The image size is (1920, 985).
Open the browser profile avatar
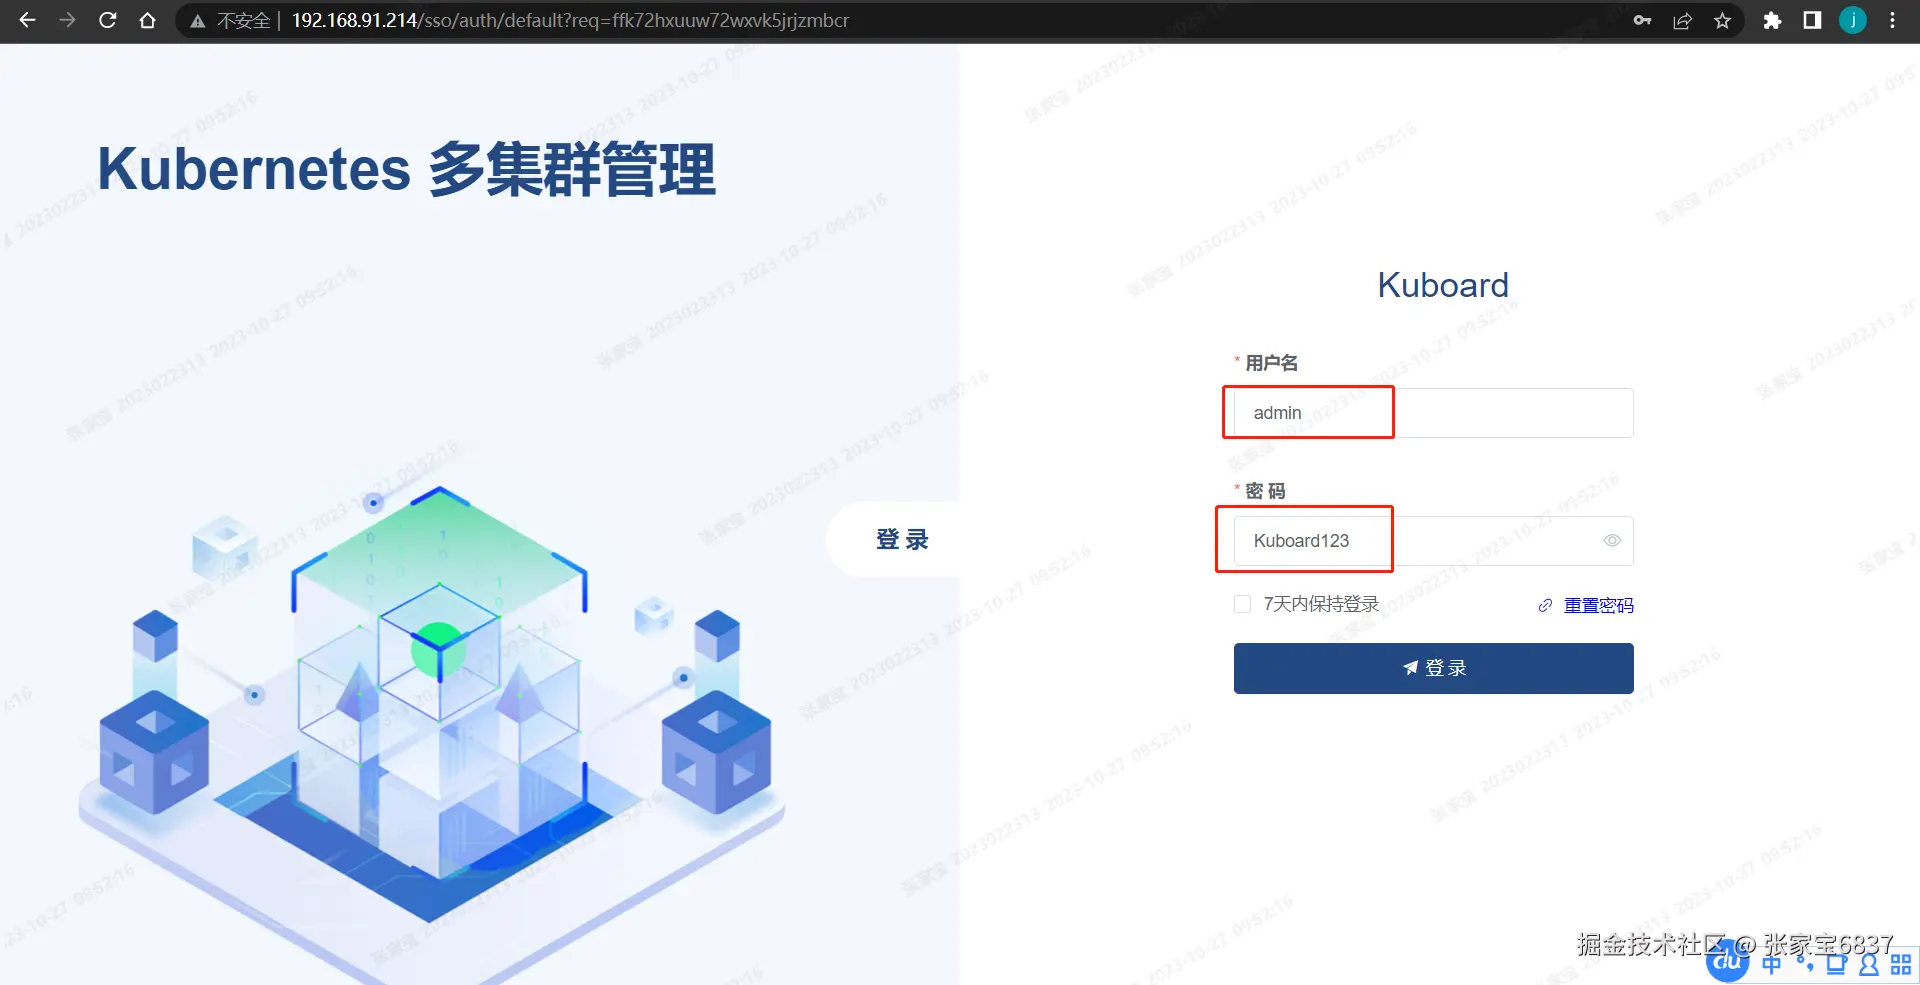pyautogui.click(x=1853, y=20)
